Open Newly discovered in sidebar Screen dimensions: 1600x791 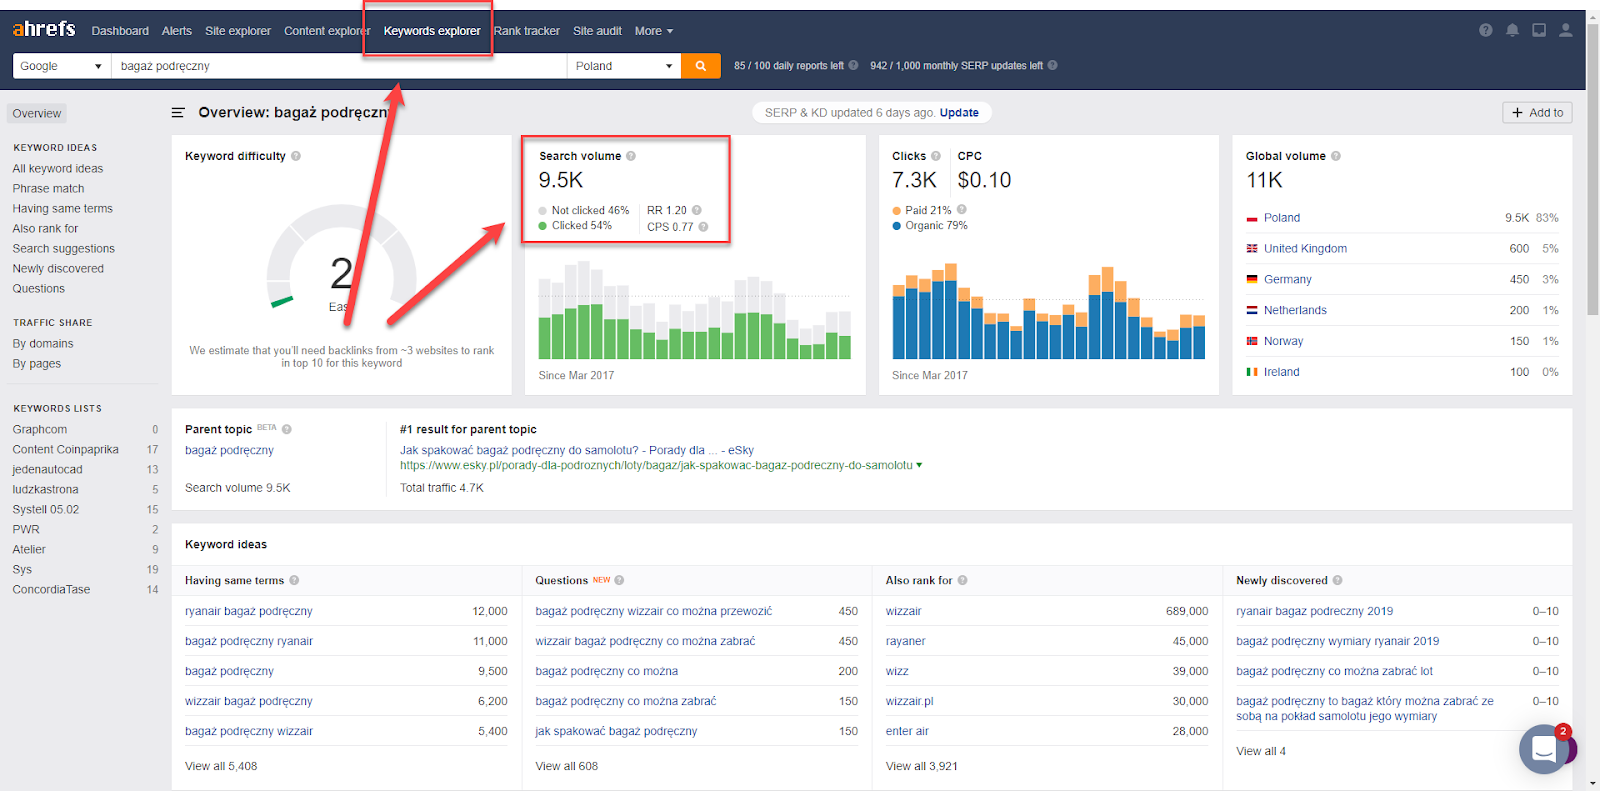tap(58, 269)
